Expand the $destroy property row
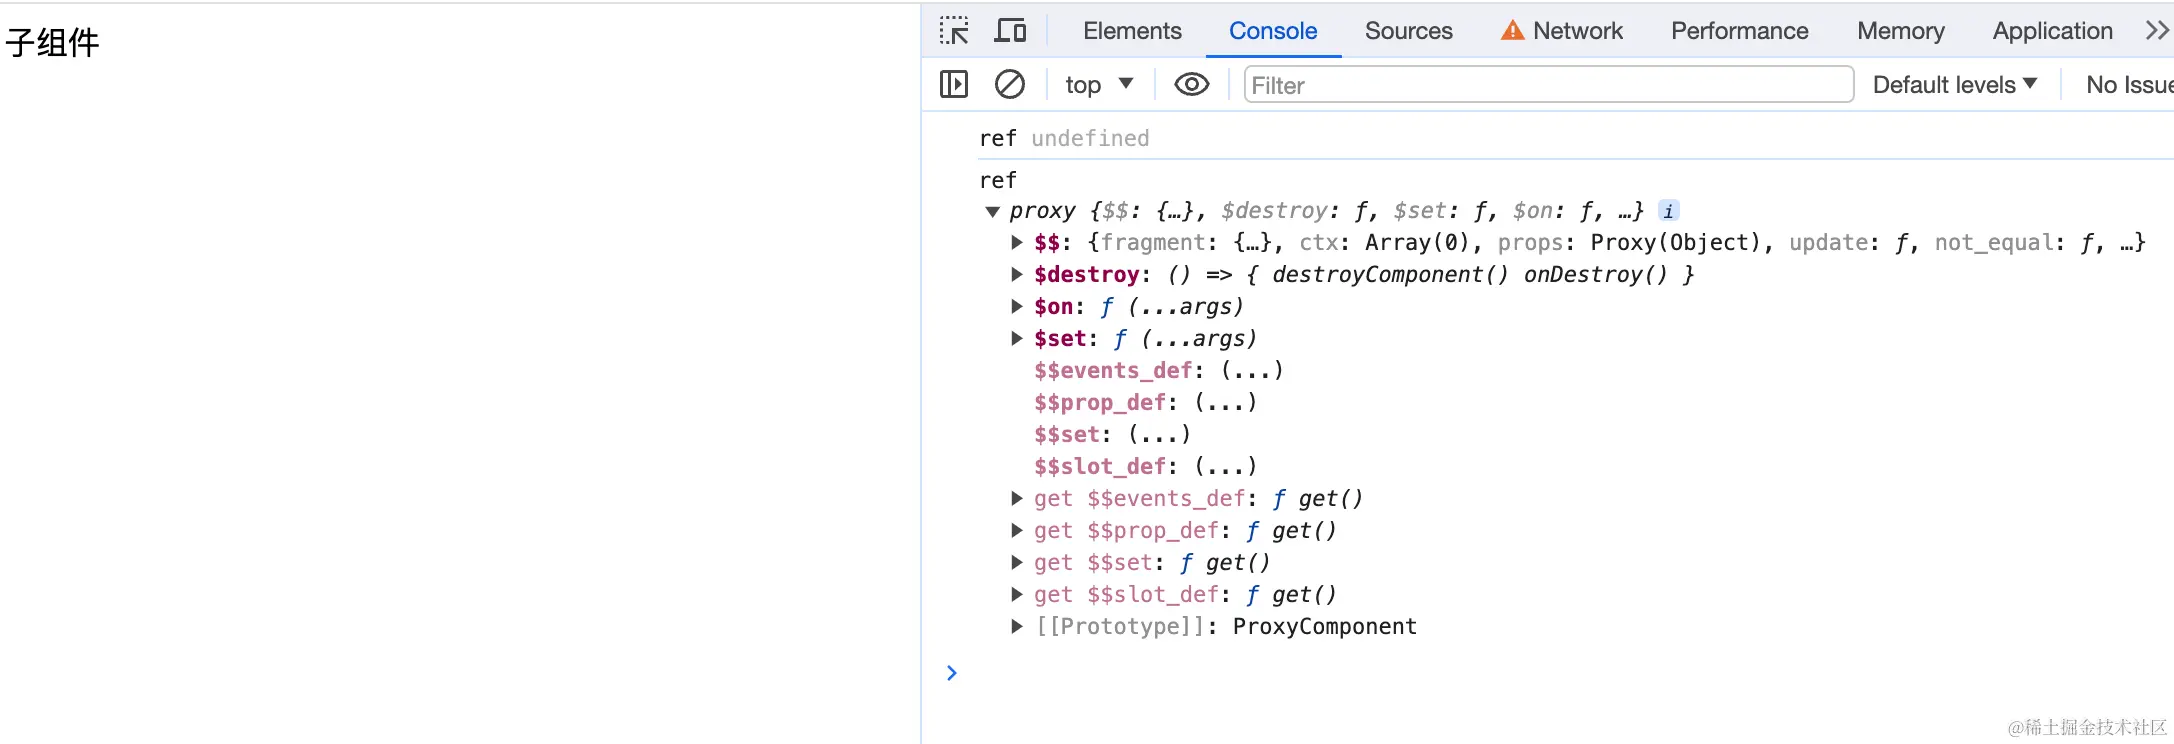The width and height of the screenshot is (2174, 744). [1017, 275]
